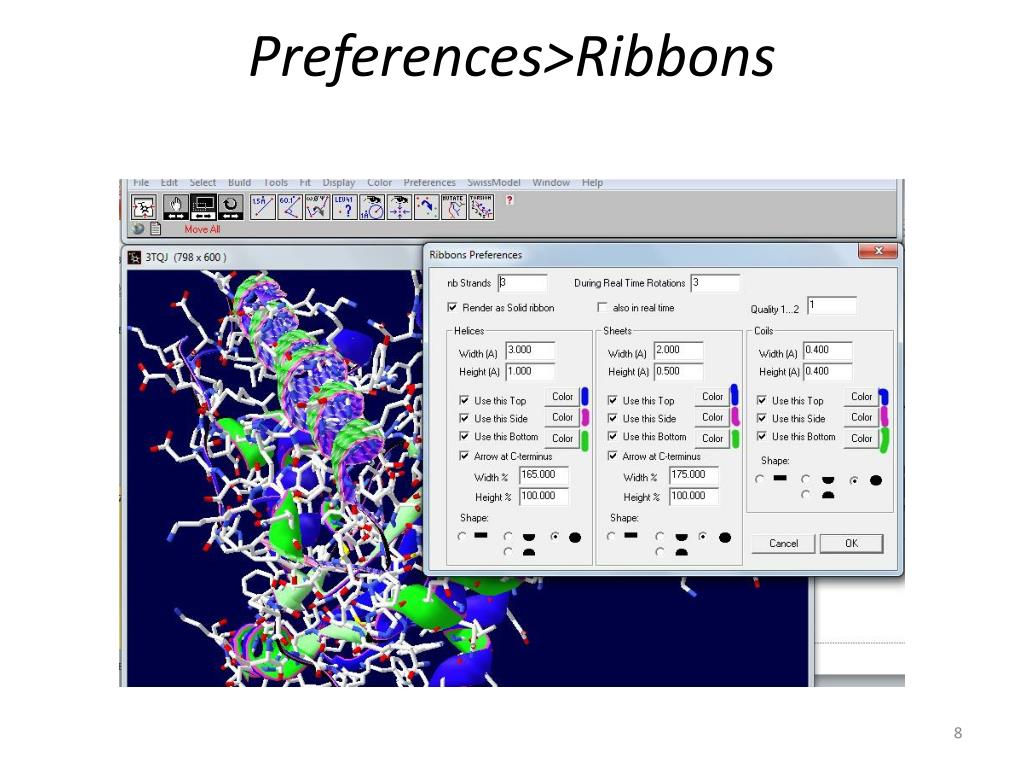Image resolution: width=1024 pixels, height=768 pixels.
Task: Click the globe icon under toolbar
Action: click(x=138, y=229)
